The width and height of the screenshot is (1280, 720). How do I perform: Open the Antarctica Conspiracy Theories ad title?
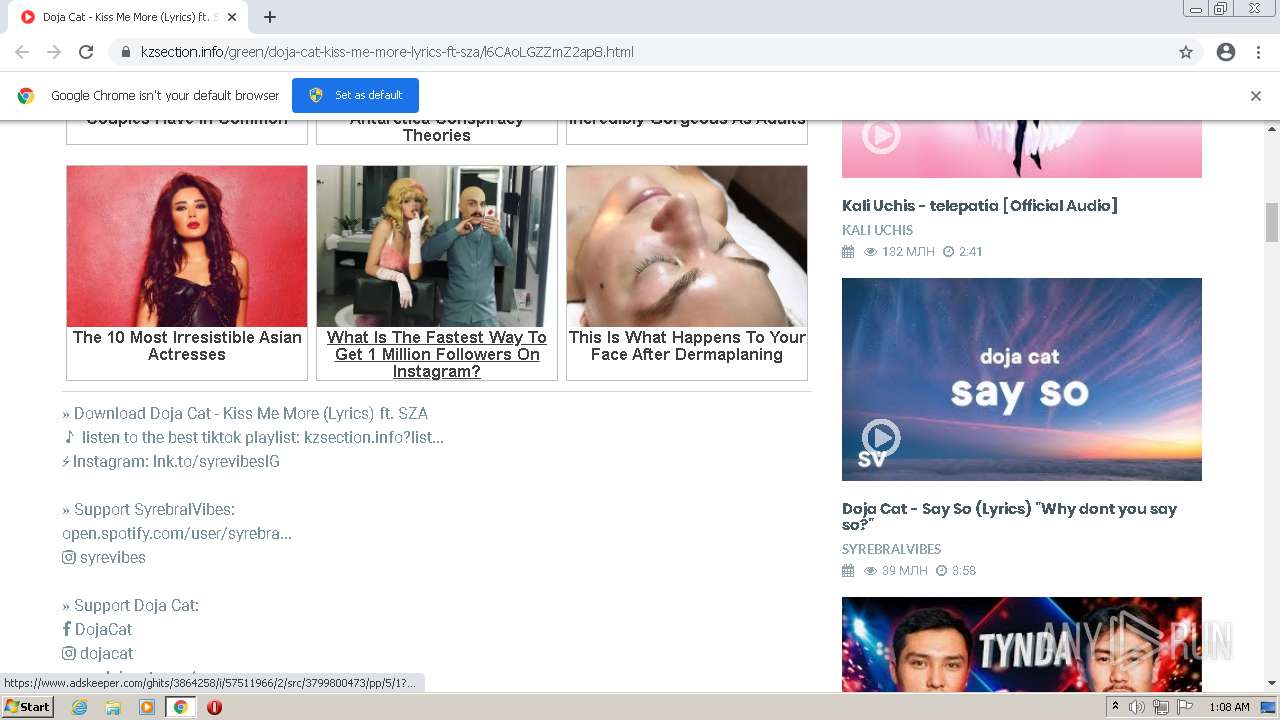click(437, 127)
